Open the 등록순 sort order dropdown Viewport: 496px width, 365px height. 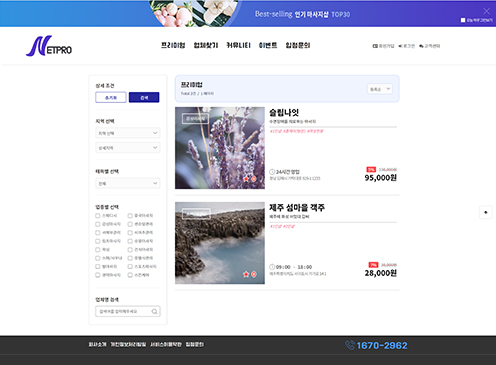pos(380,89)
